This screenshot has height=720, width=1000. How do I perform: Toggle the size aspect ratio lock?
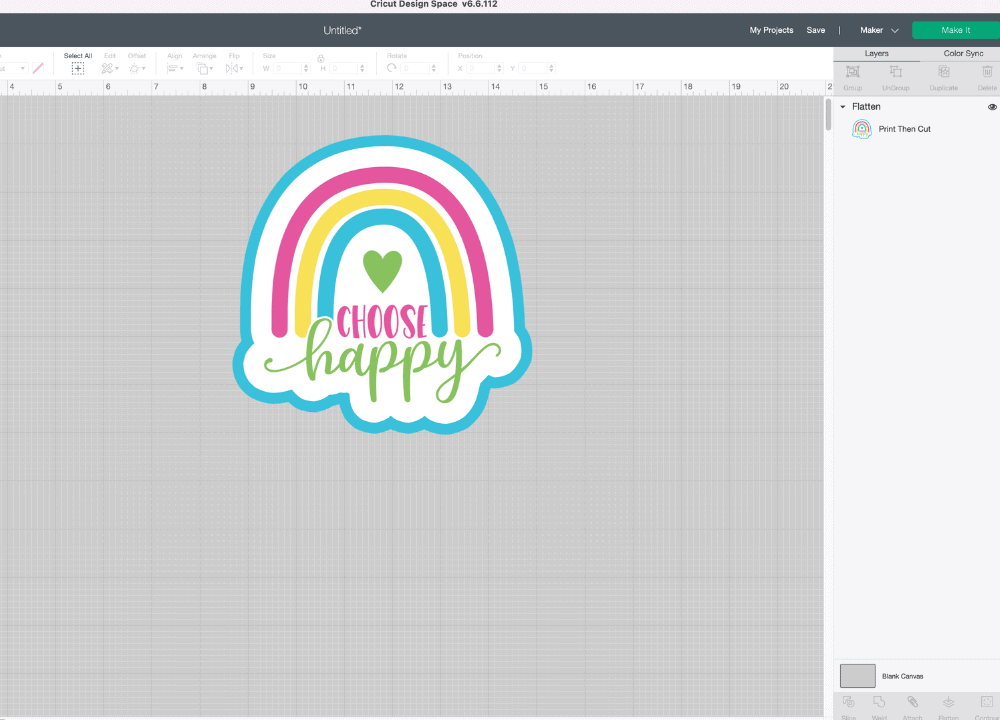coord(321,59)
